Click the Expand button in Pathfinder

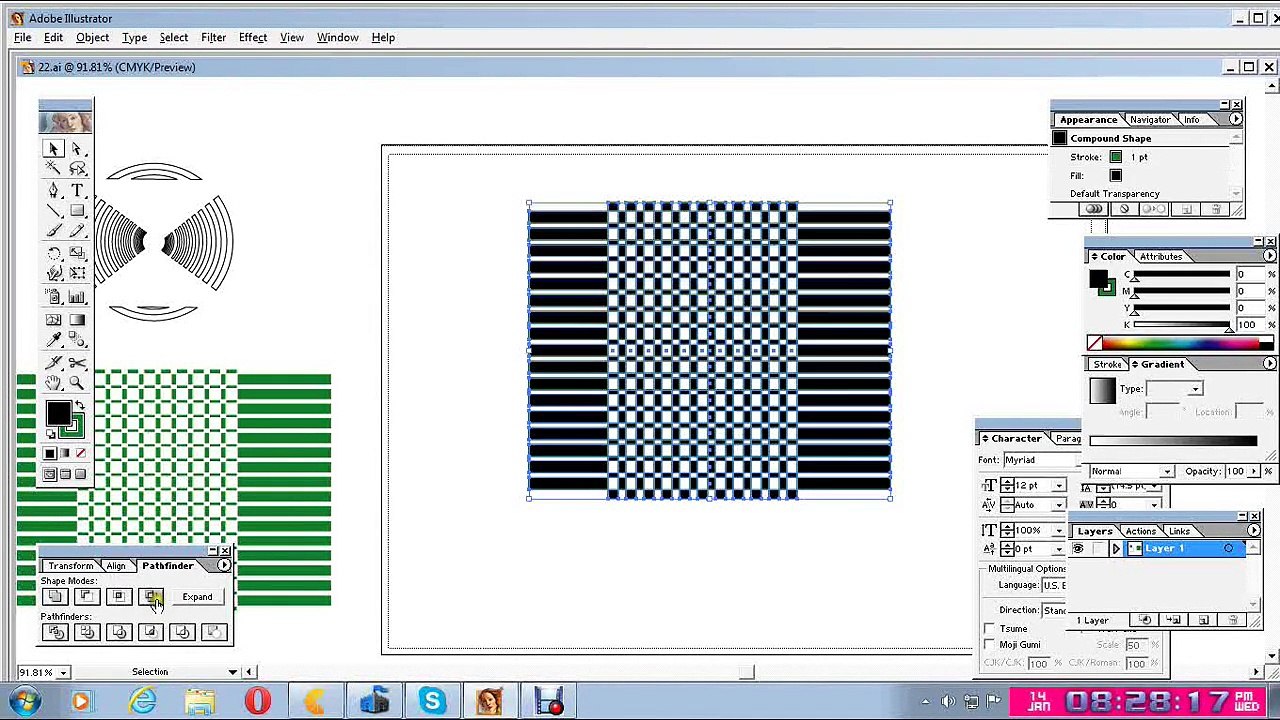click(197, 597)
